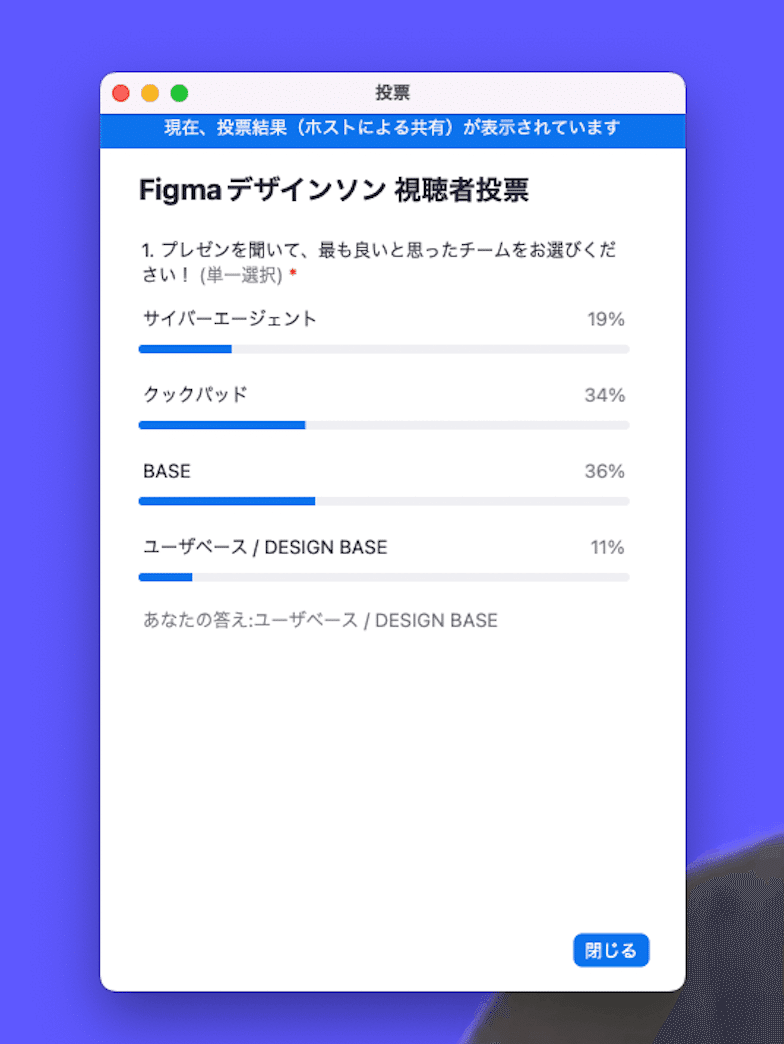Click the クックパッド result label
Screen dimensions: 784x1044
196,395
